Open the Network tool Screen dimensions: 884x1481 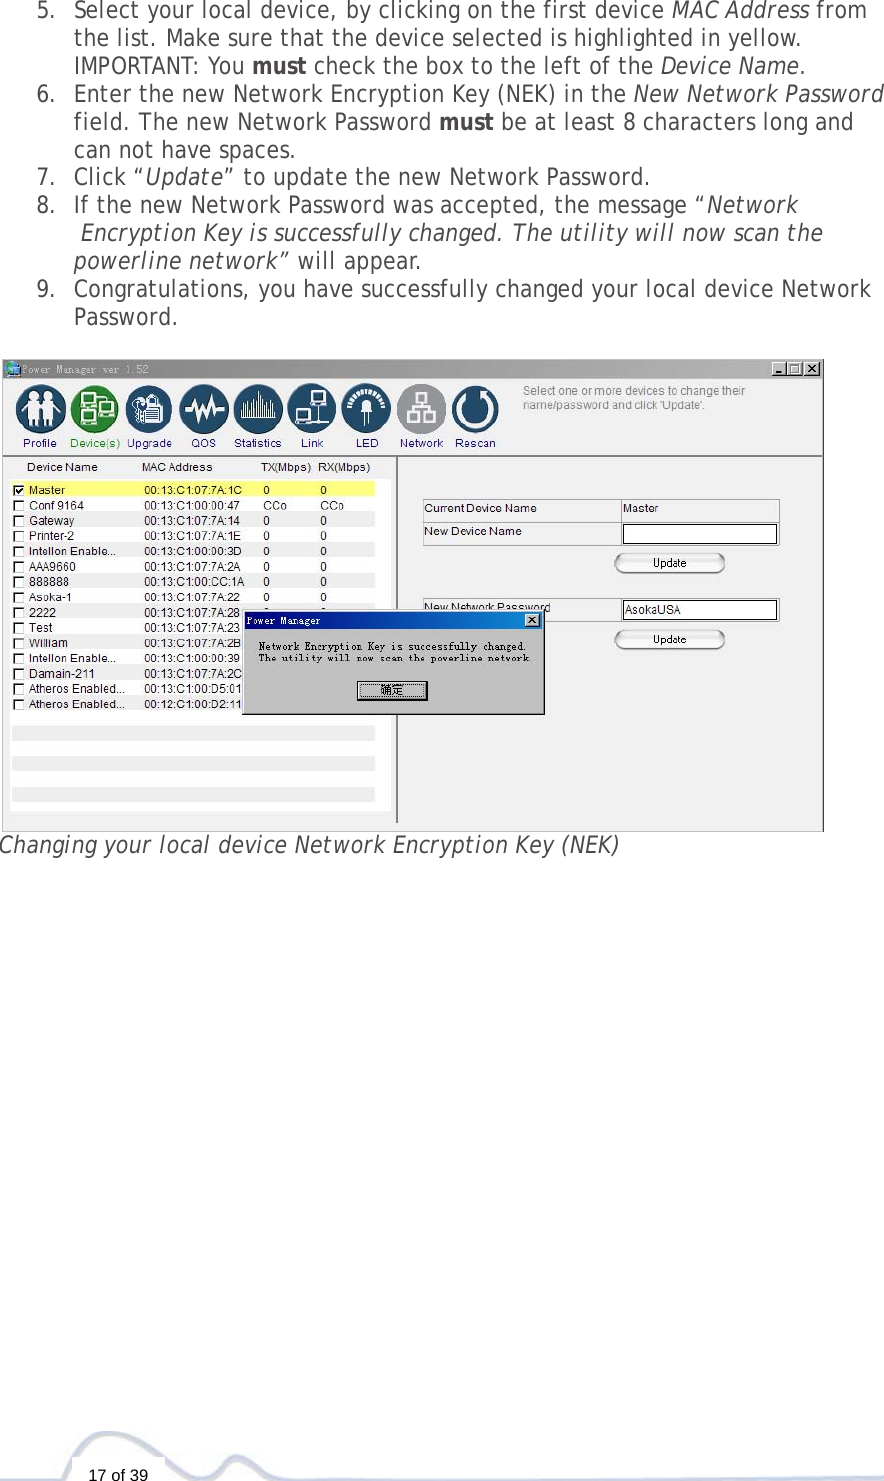(x=421, y=408)
